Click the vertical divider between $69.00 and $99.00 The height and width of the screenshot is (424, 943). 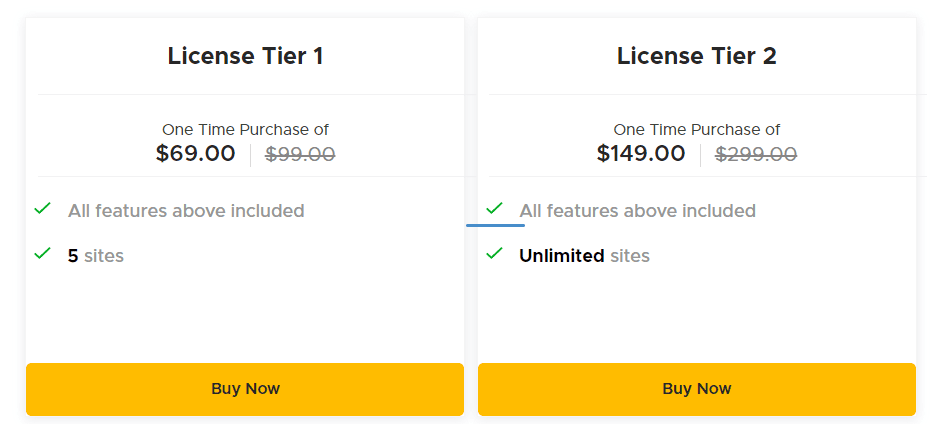(250, 155)
